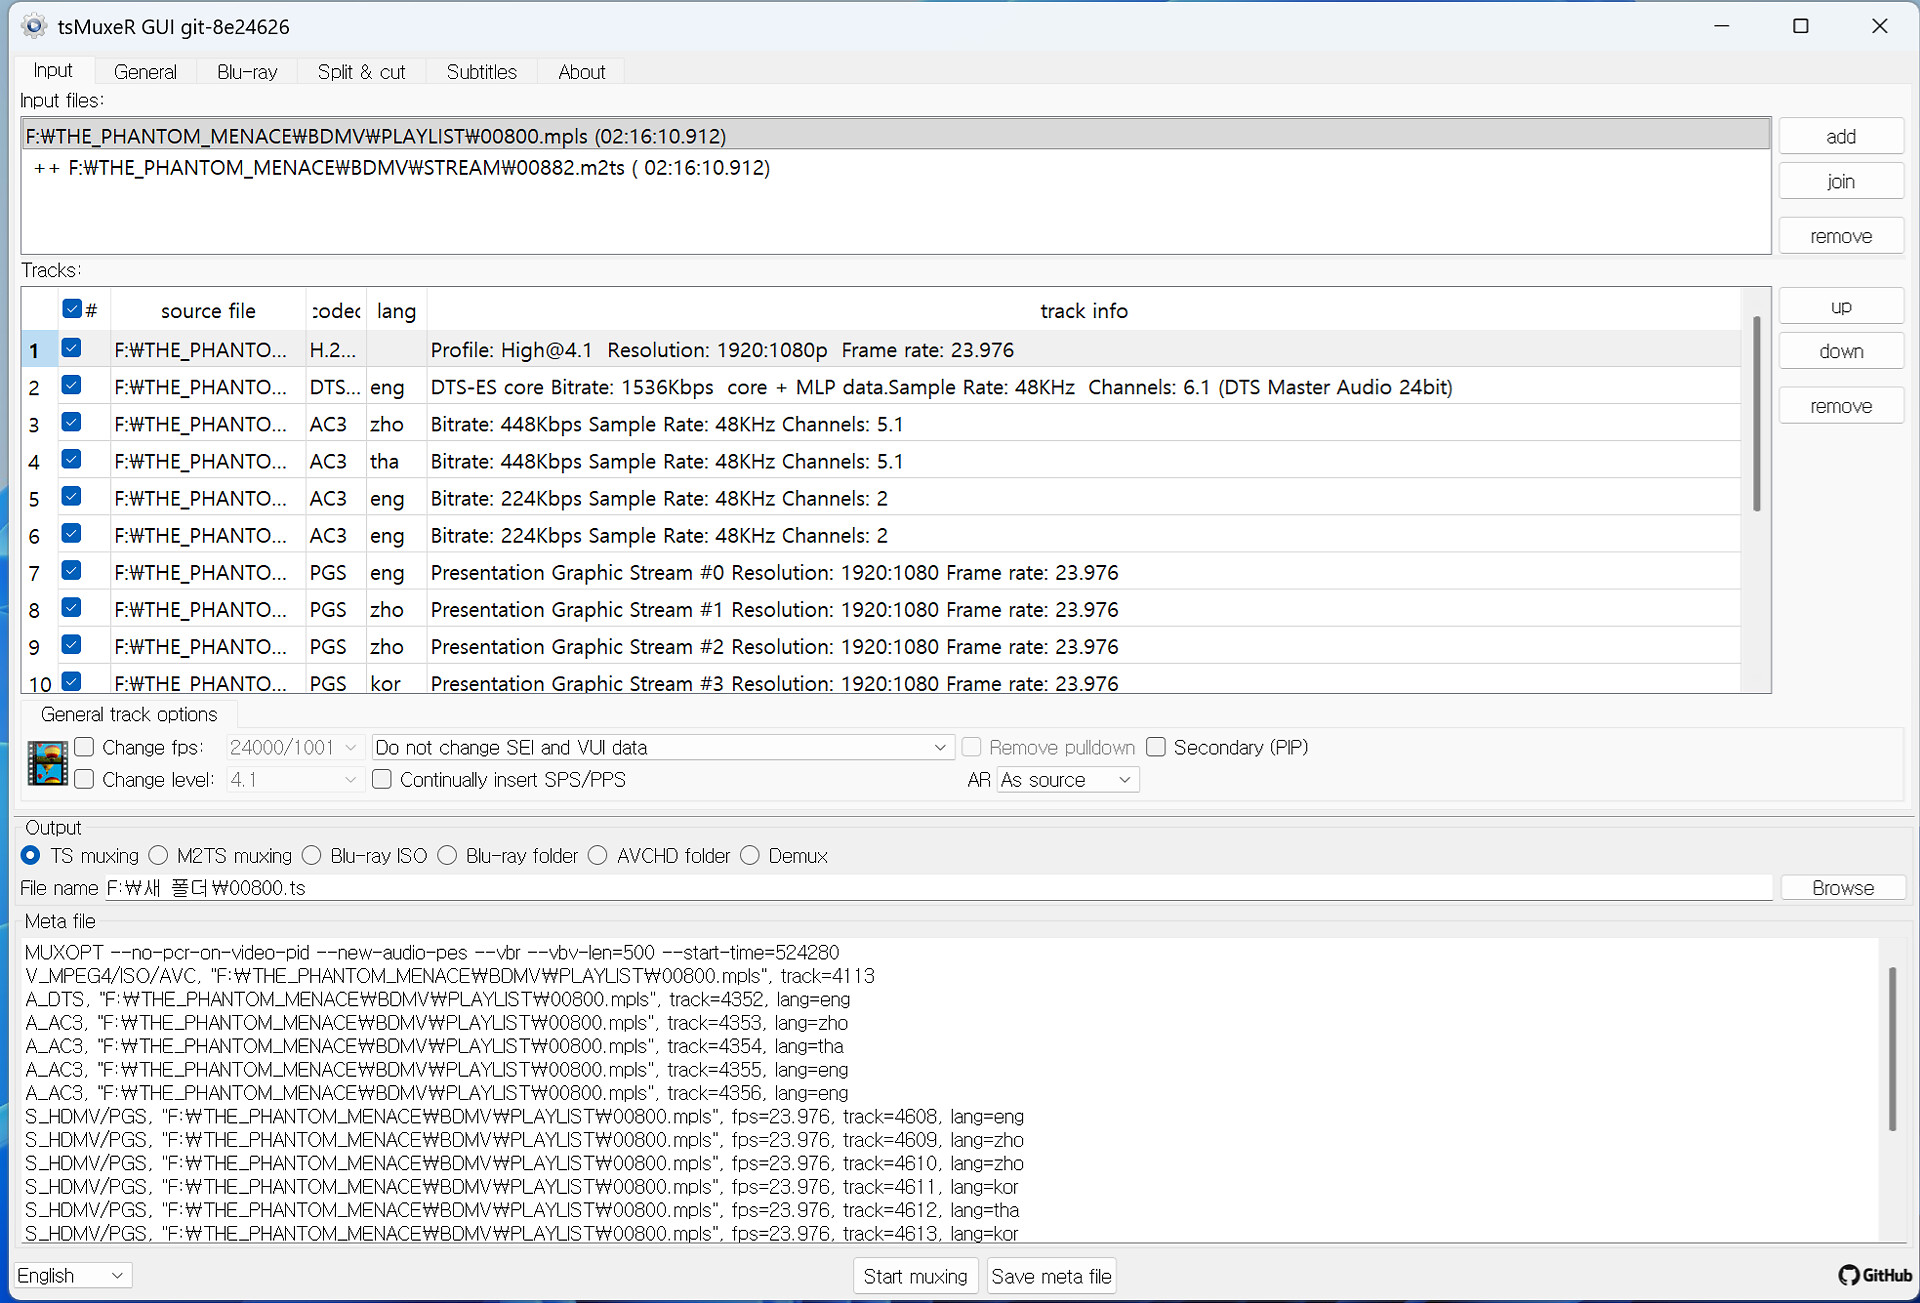
Task: Enable the Change fps checkbox
Action: (85, 747)
